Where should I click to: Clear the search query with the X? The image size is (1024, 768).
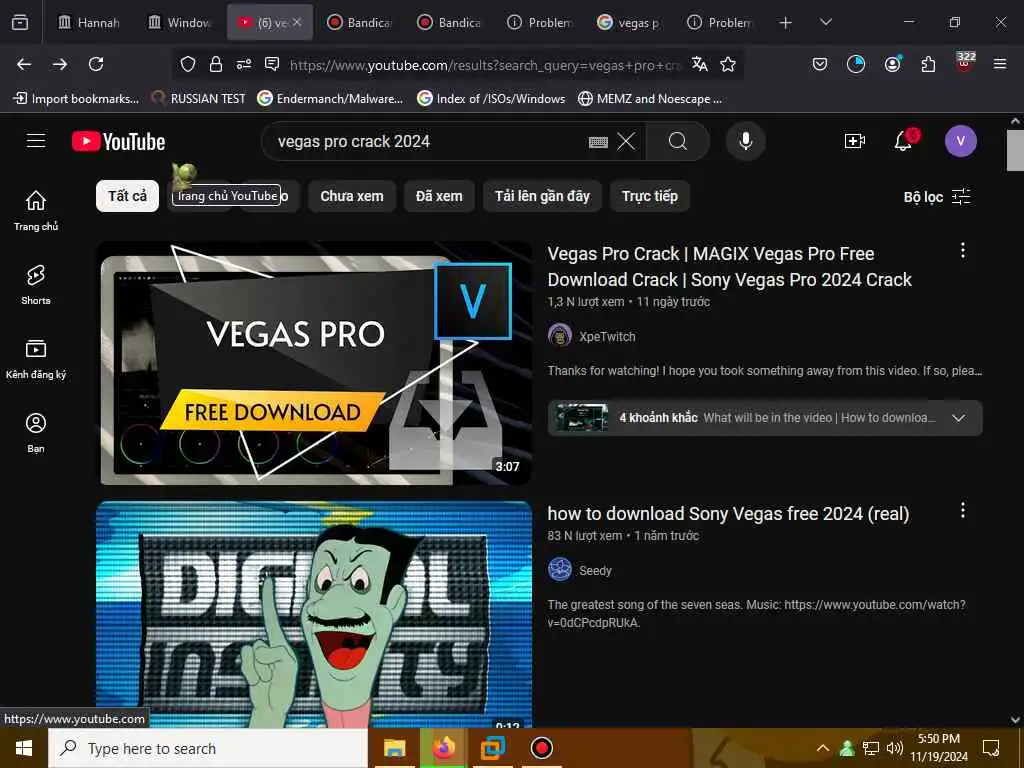click(x=626, y=141)
